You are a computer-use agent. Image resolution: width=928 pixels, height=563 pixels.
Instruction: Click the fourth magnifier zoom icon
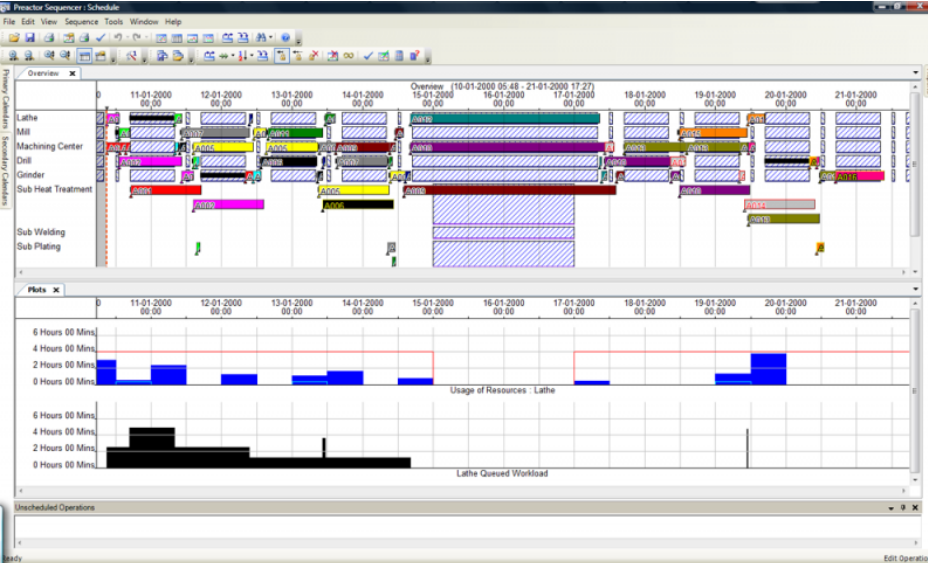click(x=65, y=56)
